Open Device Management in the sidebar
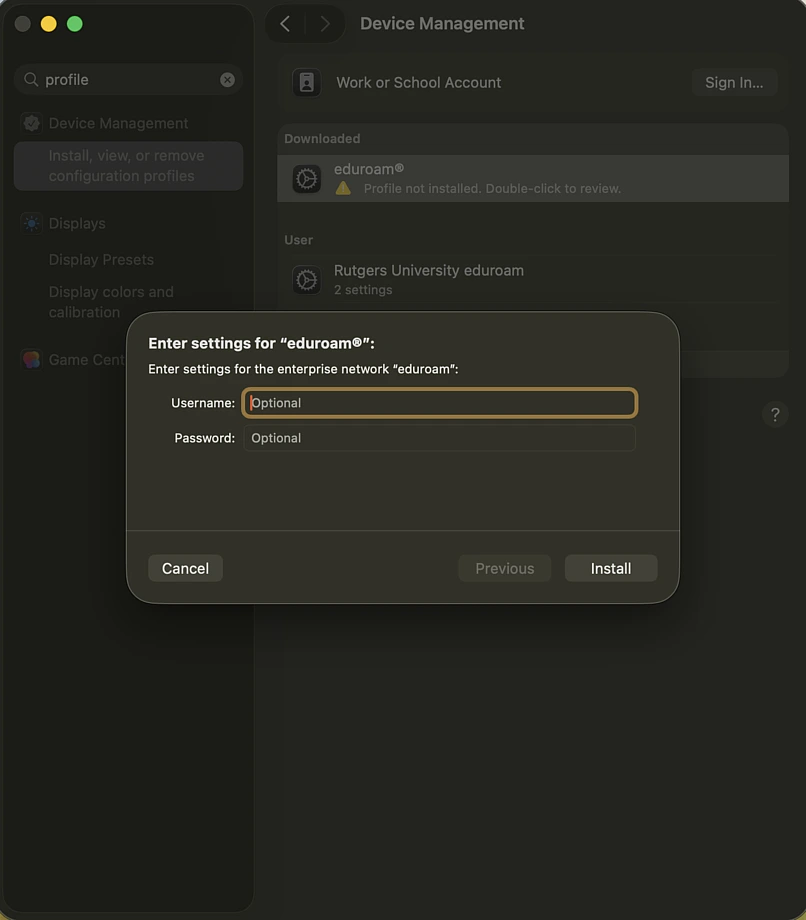 [128, 123]
